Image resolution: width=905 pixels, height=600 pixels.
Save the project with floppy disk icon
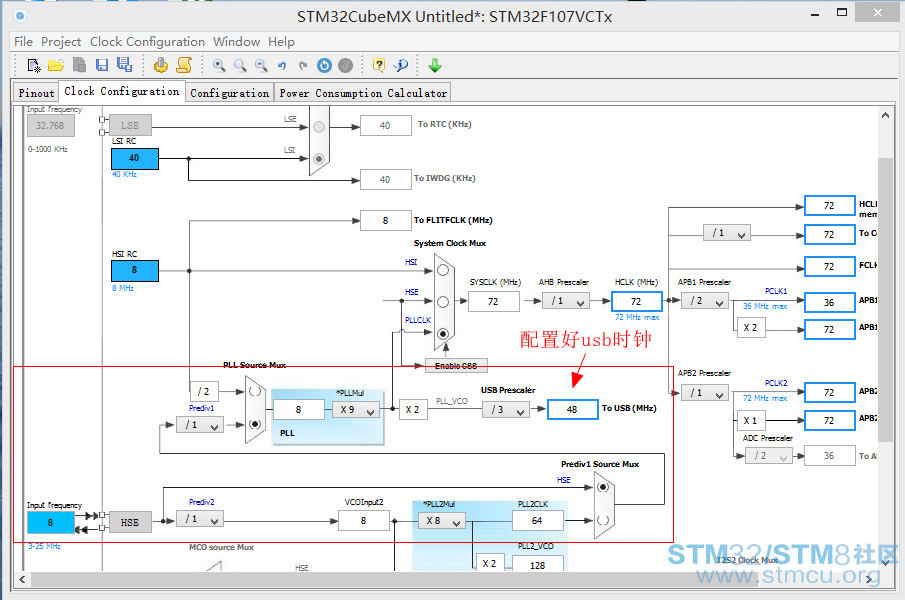[102, 65]
